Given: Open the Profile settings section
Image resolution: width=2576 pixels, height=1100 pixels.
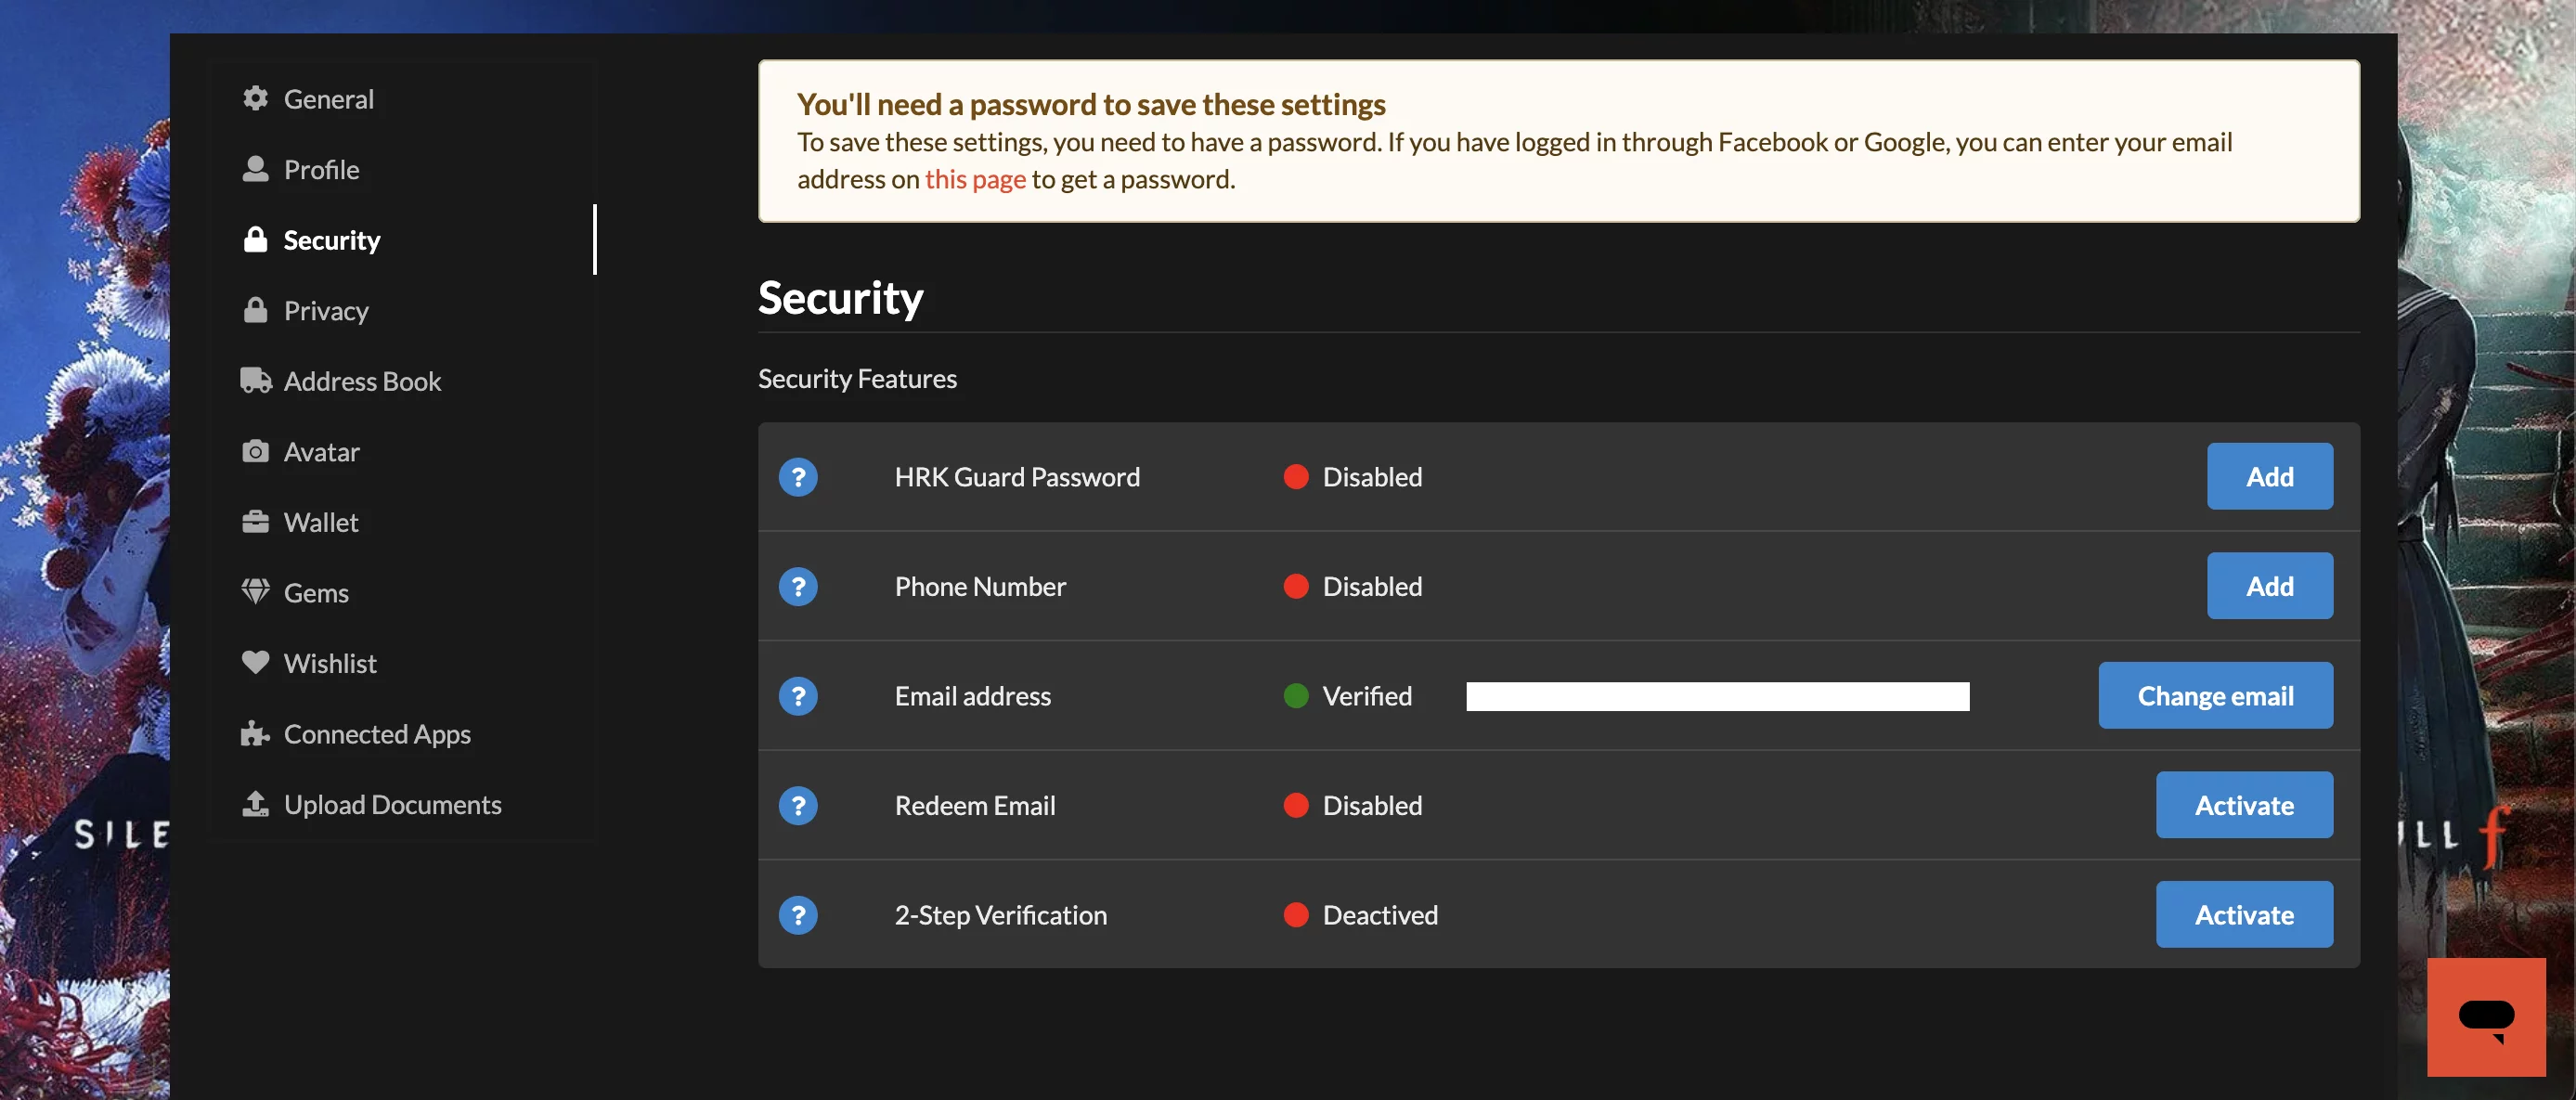Looking at the screenshot, I should [x=320, y=169].
